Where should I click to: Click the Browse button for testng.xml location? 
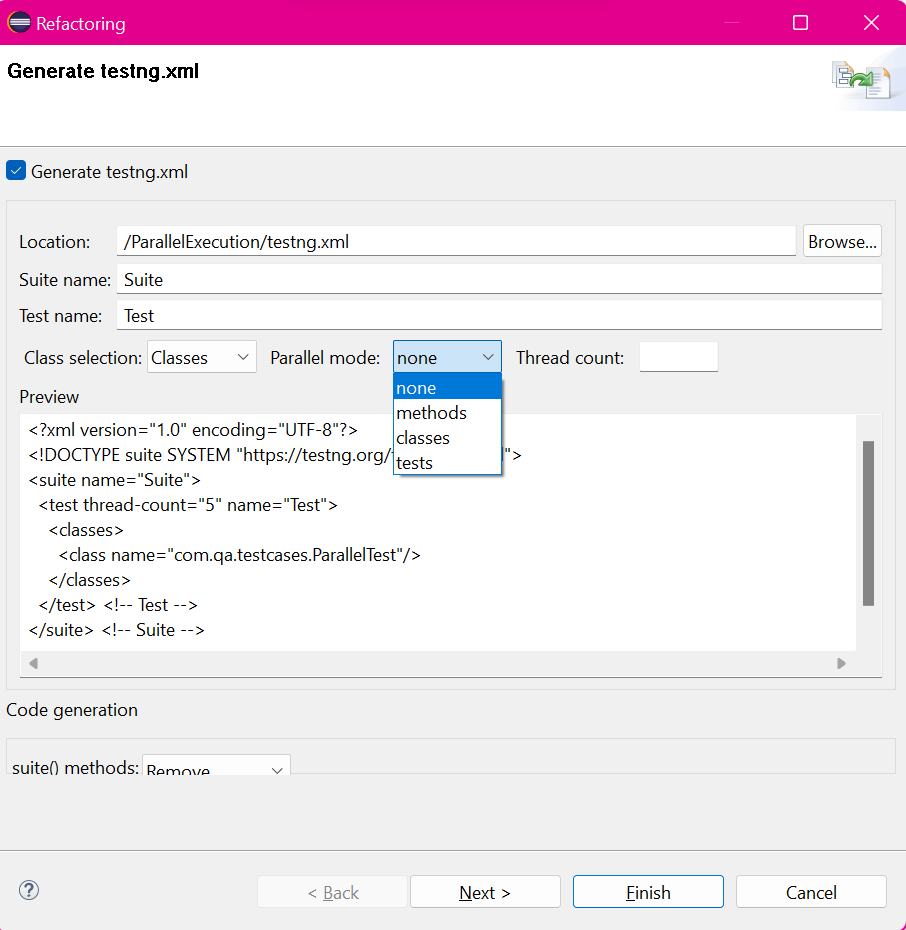tap(841, 240)
